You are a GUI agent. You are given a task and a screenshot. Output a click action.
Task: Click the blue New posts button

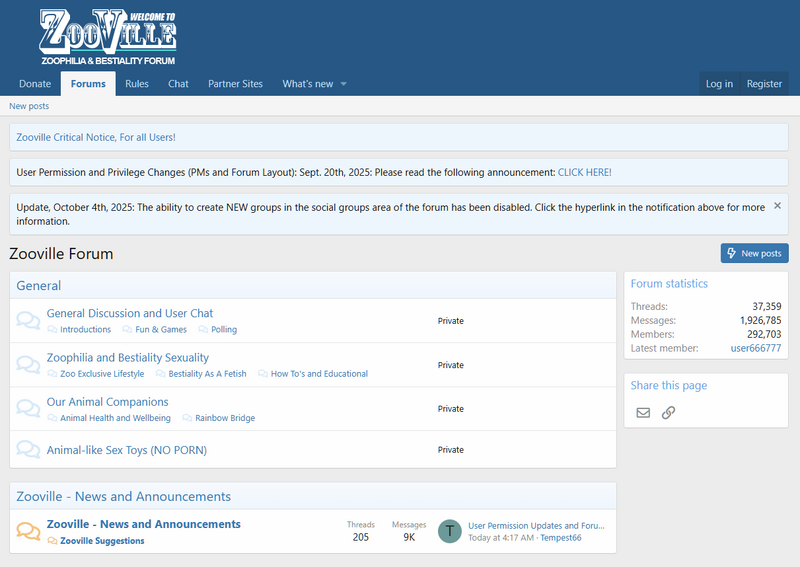[x=754, y=253]
